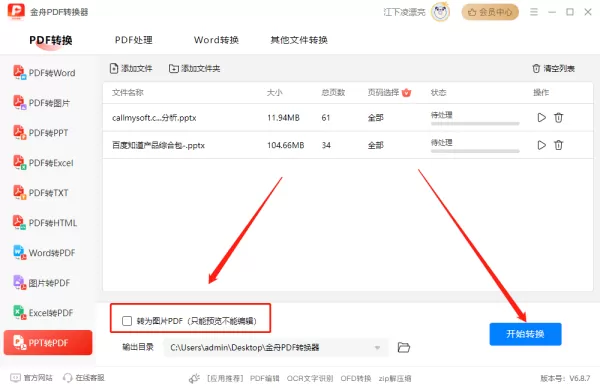Switch to Word转PDF mode
Image resolution: width=600 pixels, height=390 pixels.
[x=44, y=253]
